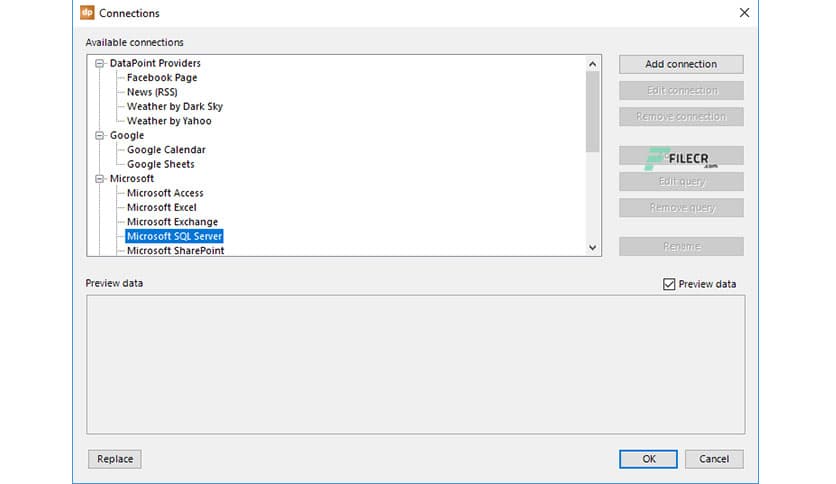The image size is (836, 484).
Task: Click the DataPoint icon in title bar
Action: pyautogui.click(x=87, y=12)
